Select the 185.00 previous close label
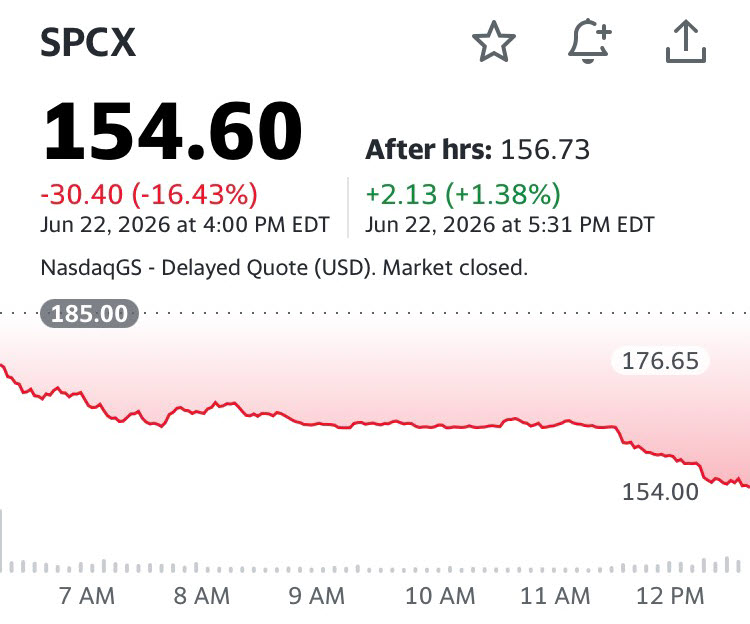The width and height of the screenshot is (750, 624). tap(89, 314)
